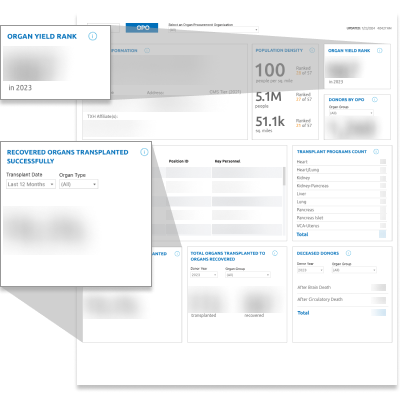
Task: Open the Transplant Date Last 12 Months dropdown
Action: [x=31, y=184]
